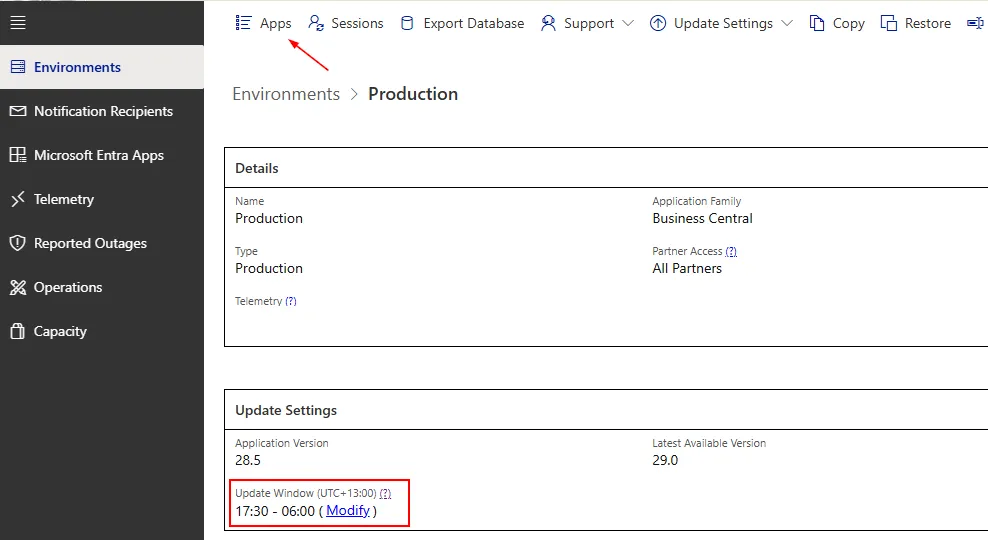Viewport: 988px width, 540px height.
Task: Open the Capacity page
Action: (x=102, y=331)
